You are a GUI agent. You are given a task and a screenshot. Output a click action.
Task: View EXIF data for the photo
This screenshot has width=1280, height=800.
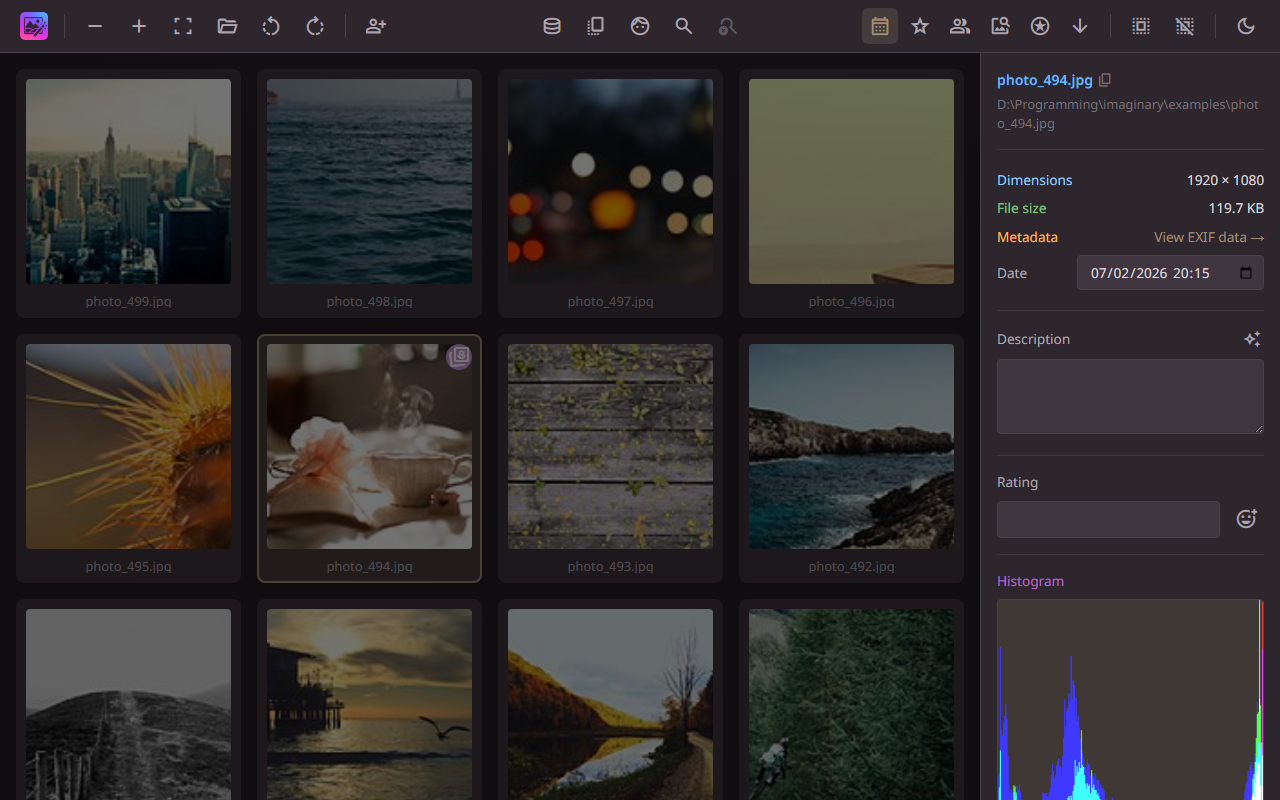1209,237
